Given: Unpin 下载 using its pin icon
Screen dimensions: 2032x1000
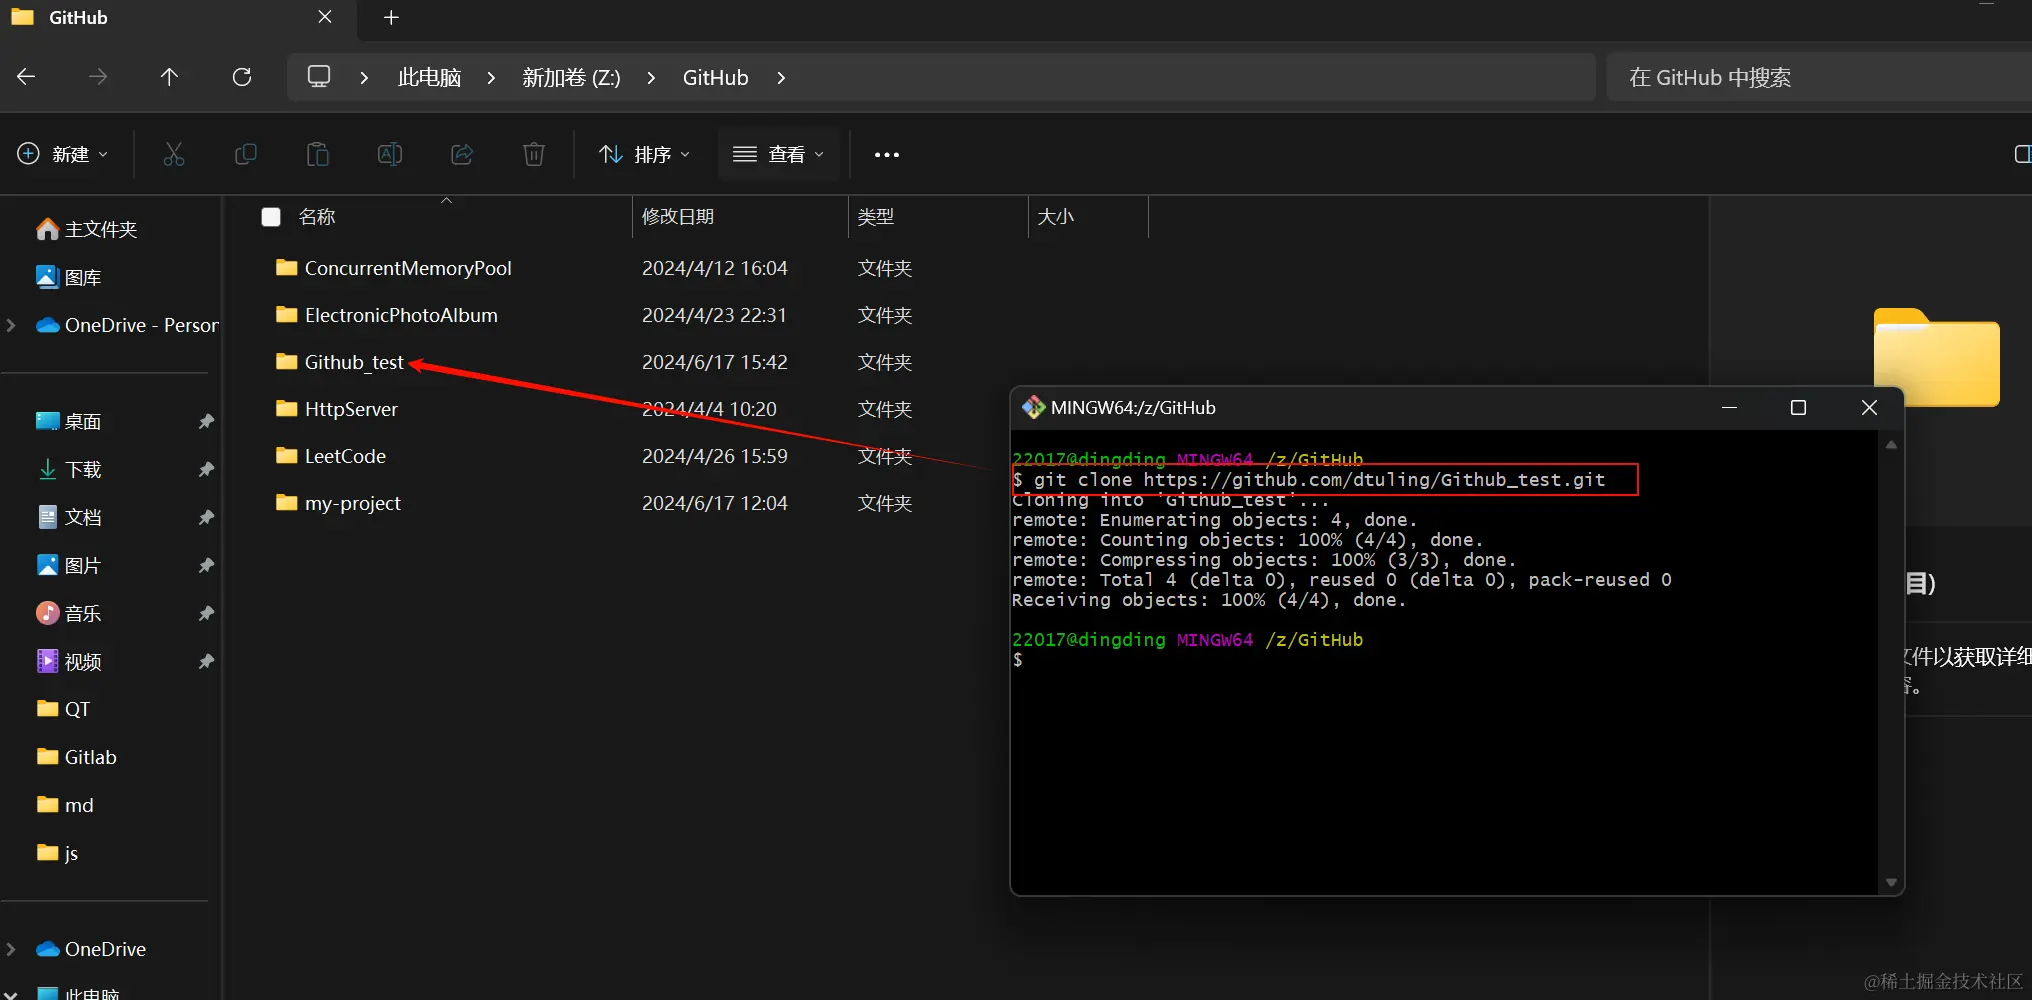Looking at the screenshot, I should coord(206,469).
